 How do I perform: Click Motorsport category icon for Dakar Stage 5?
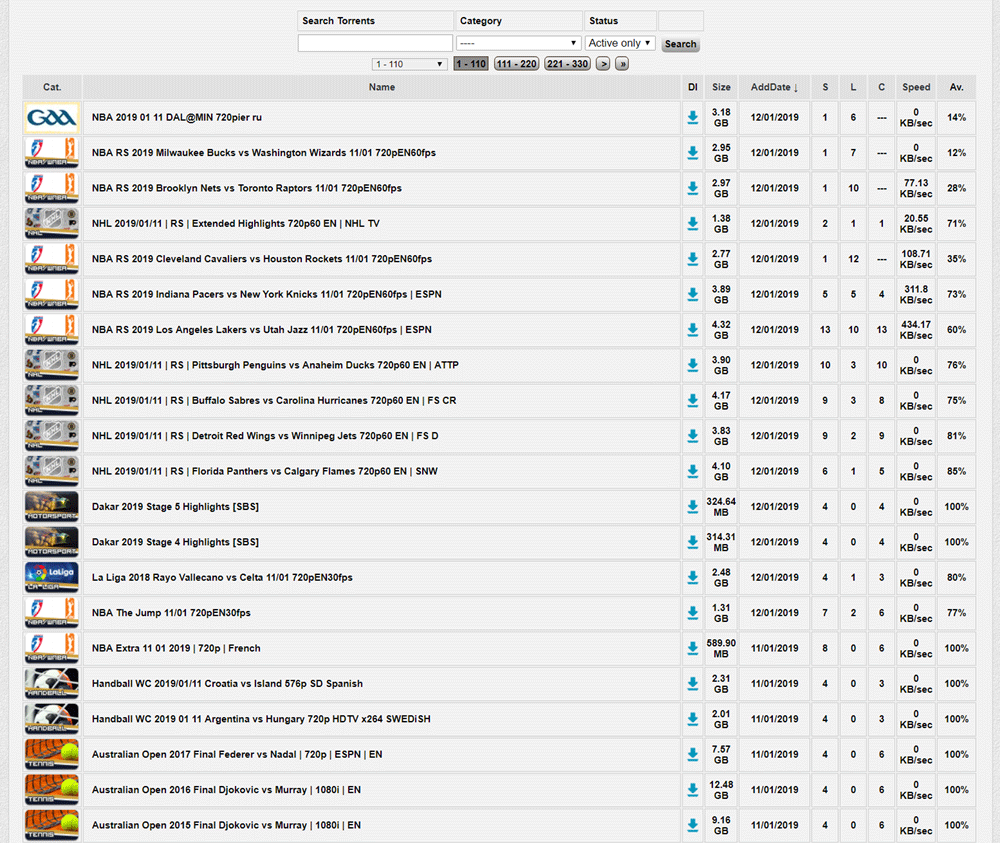click(x=52, y=507)
